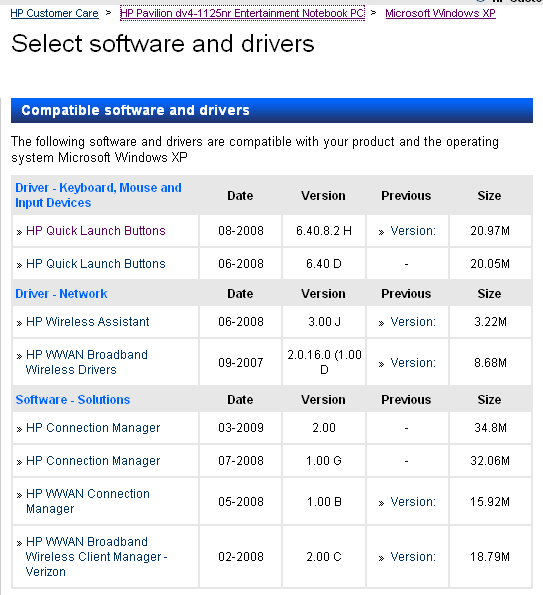543x595 pixels.
Task: Open the Driver - Network category heading
Action: pos(61,294)
